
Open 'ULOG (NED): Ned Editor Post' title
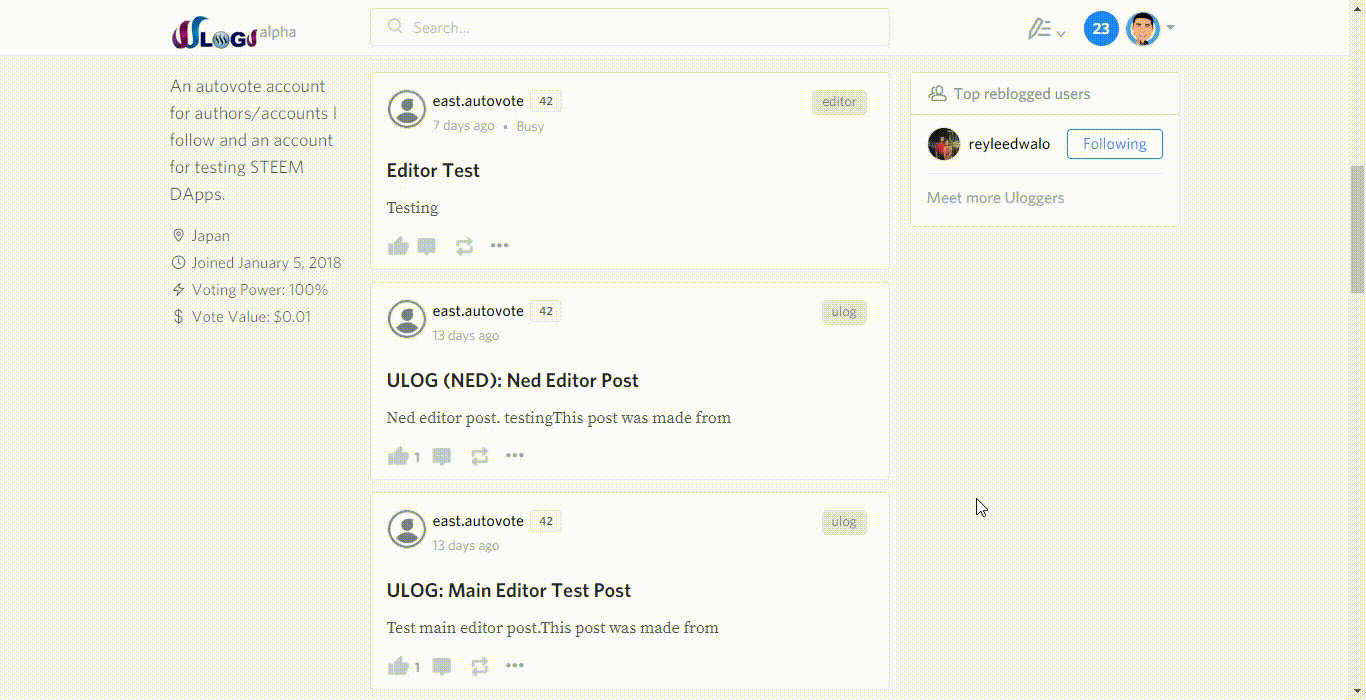[x=512, y=381]
